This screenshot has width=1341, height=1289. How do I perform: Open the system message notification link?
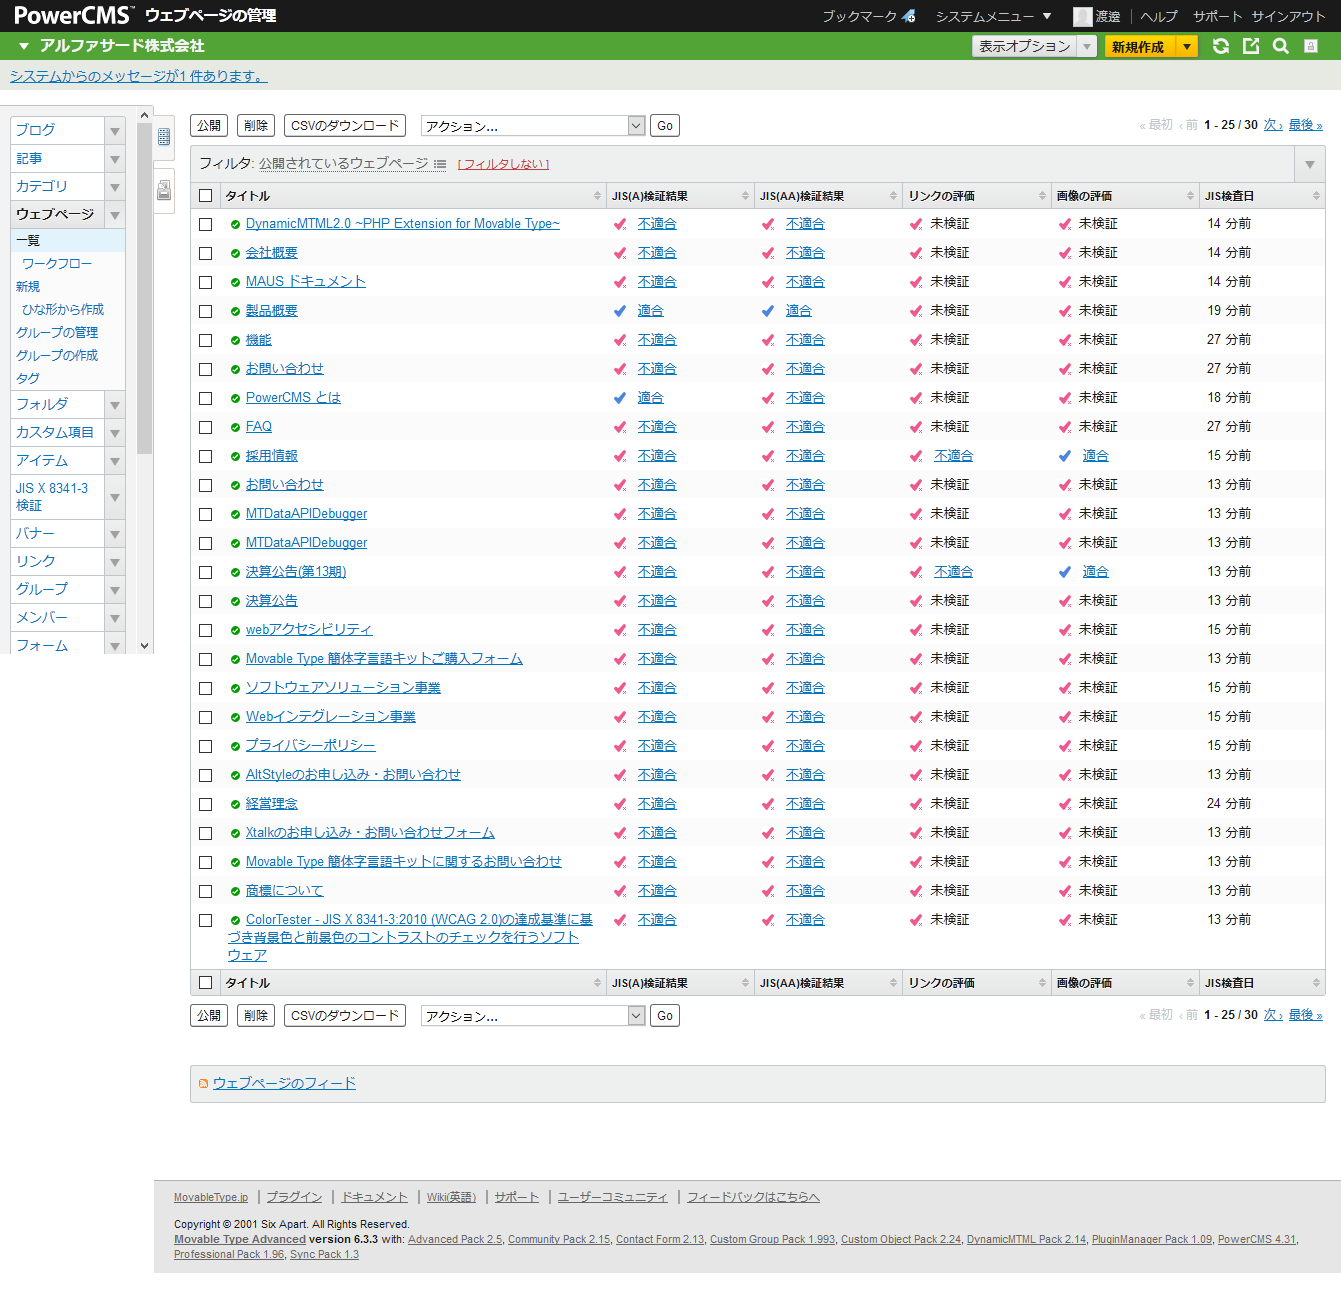[139, 76]
